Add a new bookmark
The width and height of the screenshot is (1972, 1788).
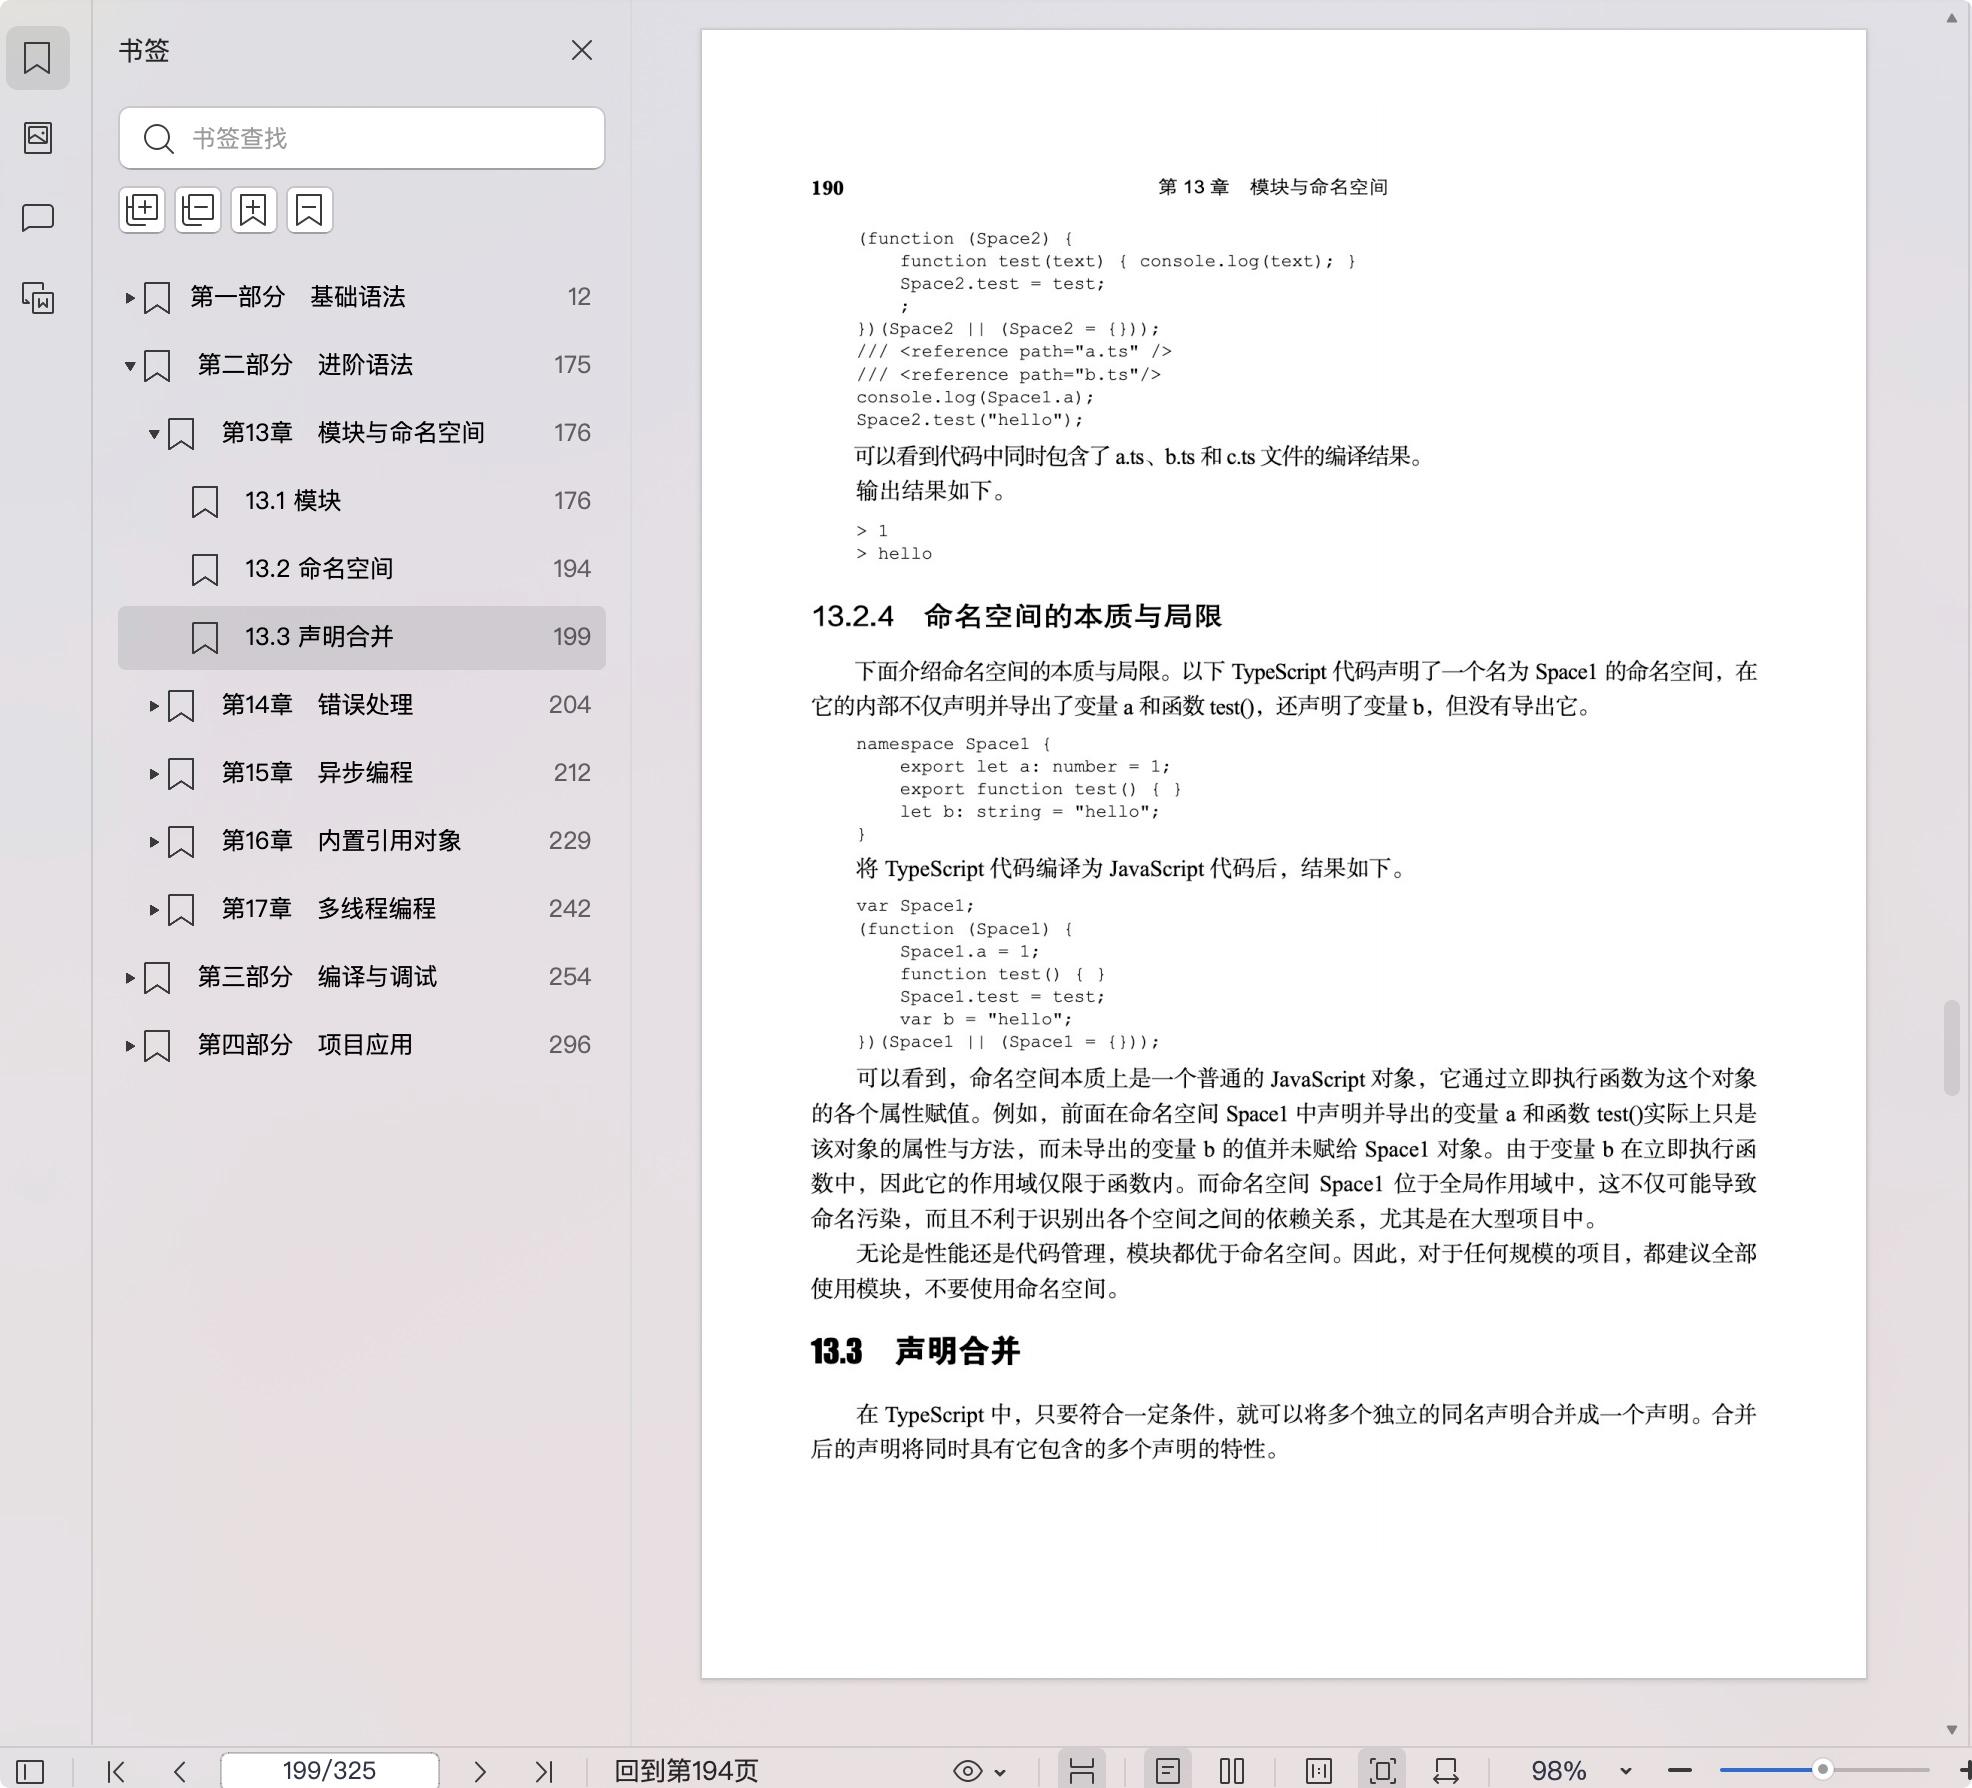(x=254, y=210)
